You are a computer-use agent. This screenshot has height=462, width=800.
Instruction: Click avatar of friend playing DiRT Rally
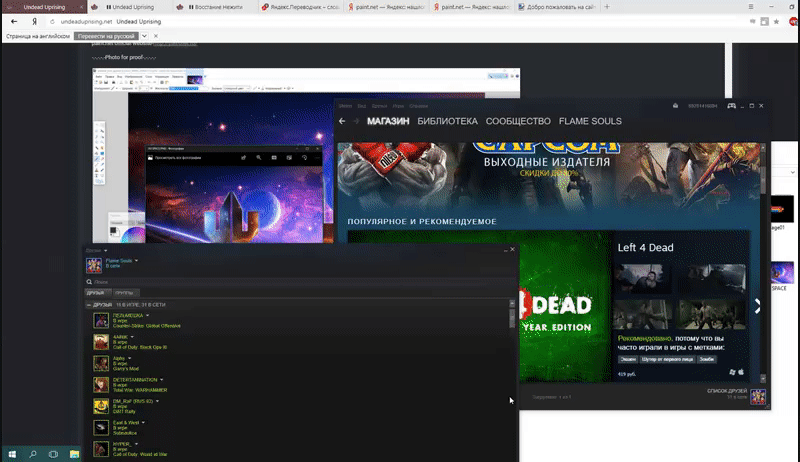(x=101, y=406)
